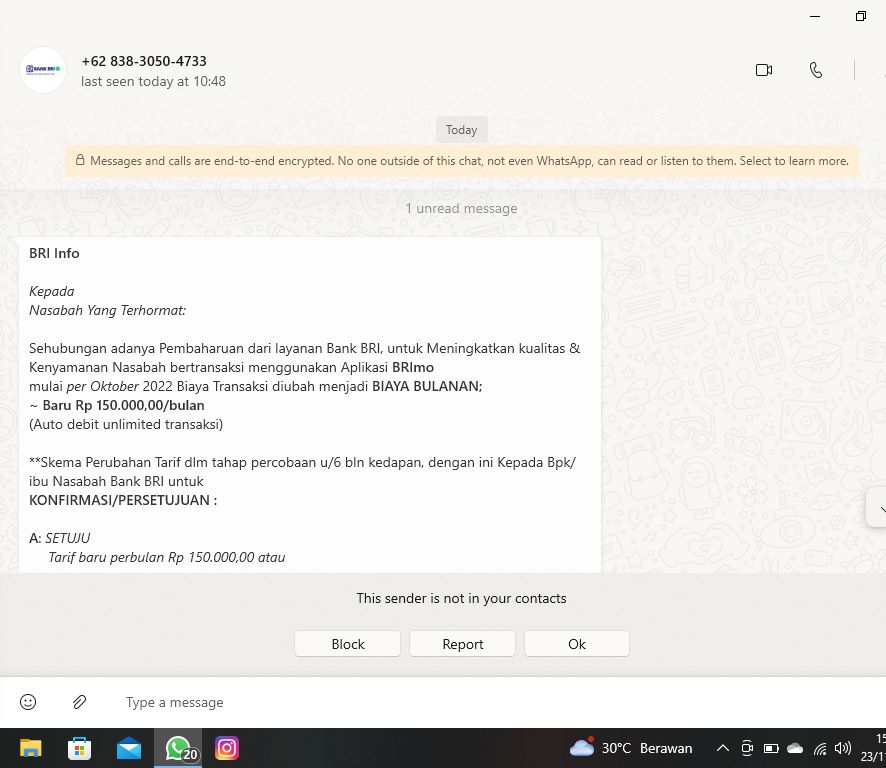Click the Today date label
886x768 pixels.
[x=462, y=130]
